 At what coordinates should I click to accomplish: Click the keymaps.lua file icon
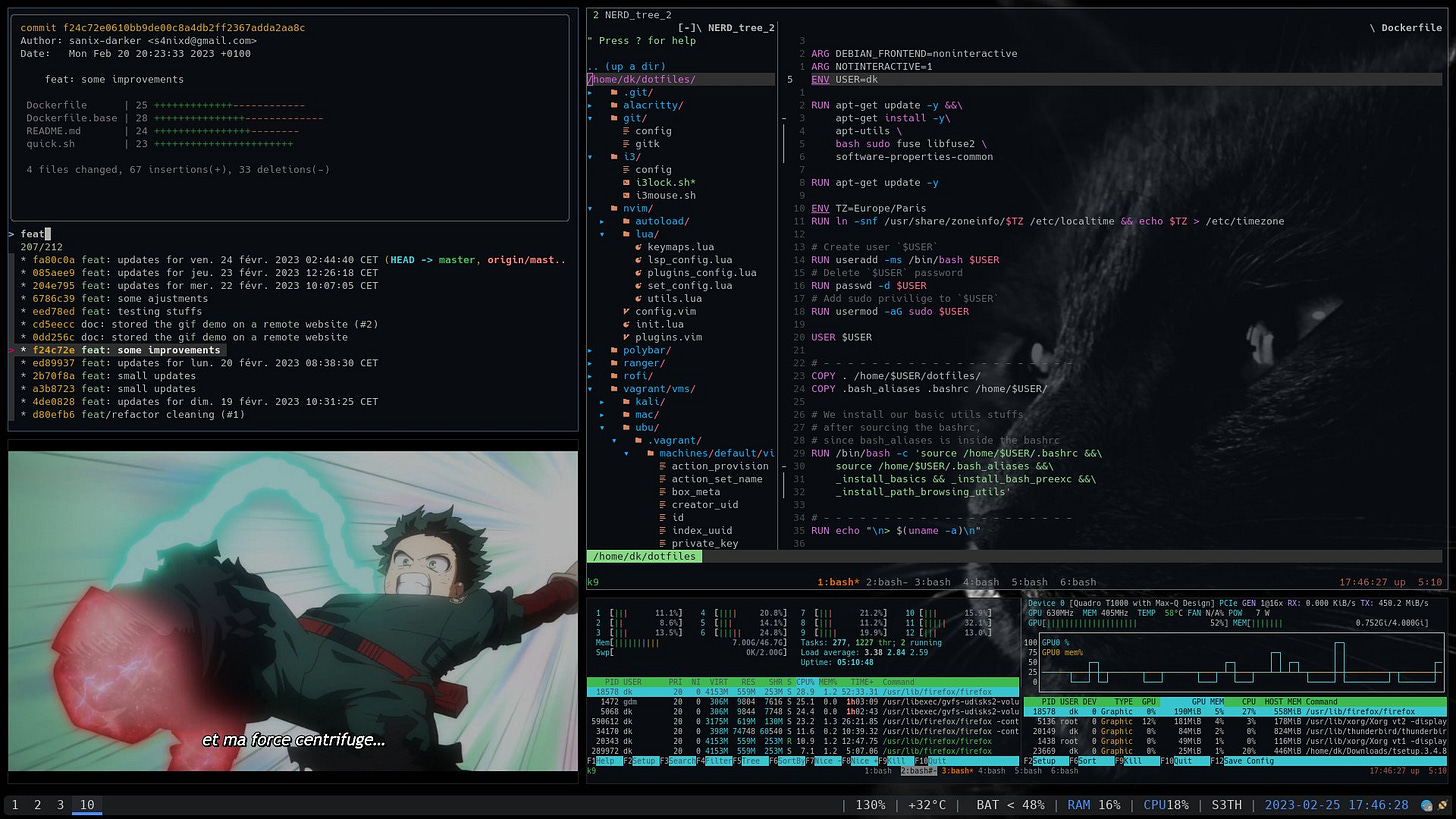(x=639, y=247)
